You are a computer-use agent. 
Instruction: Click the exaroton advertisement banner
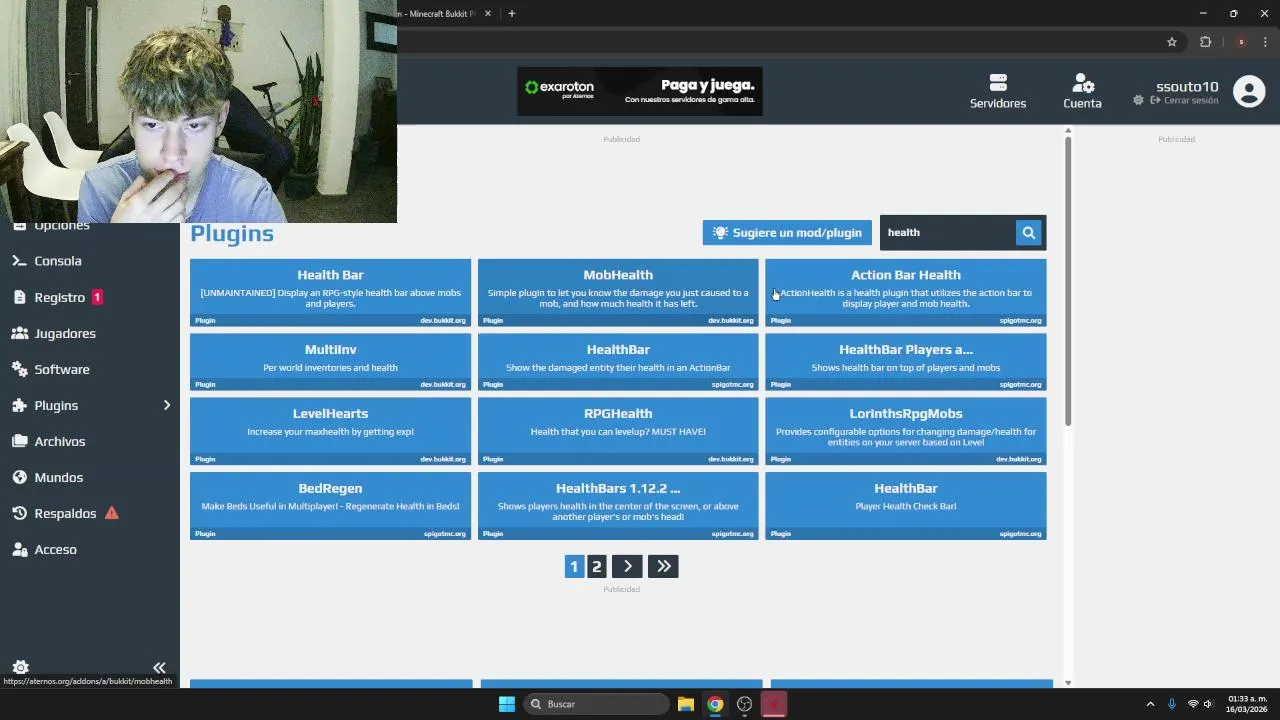(640, 91)
